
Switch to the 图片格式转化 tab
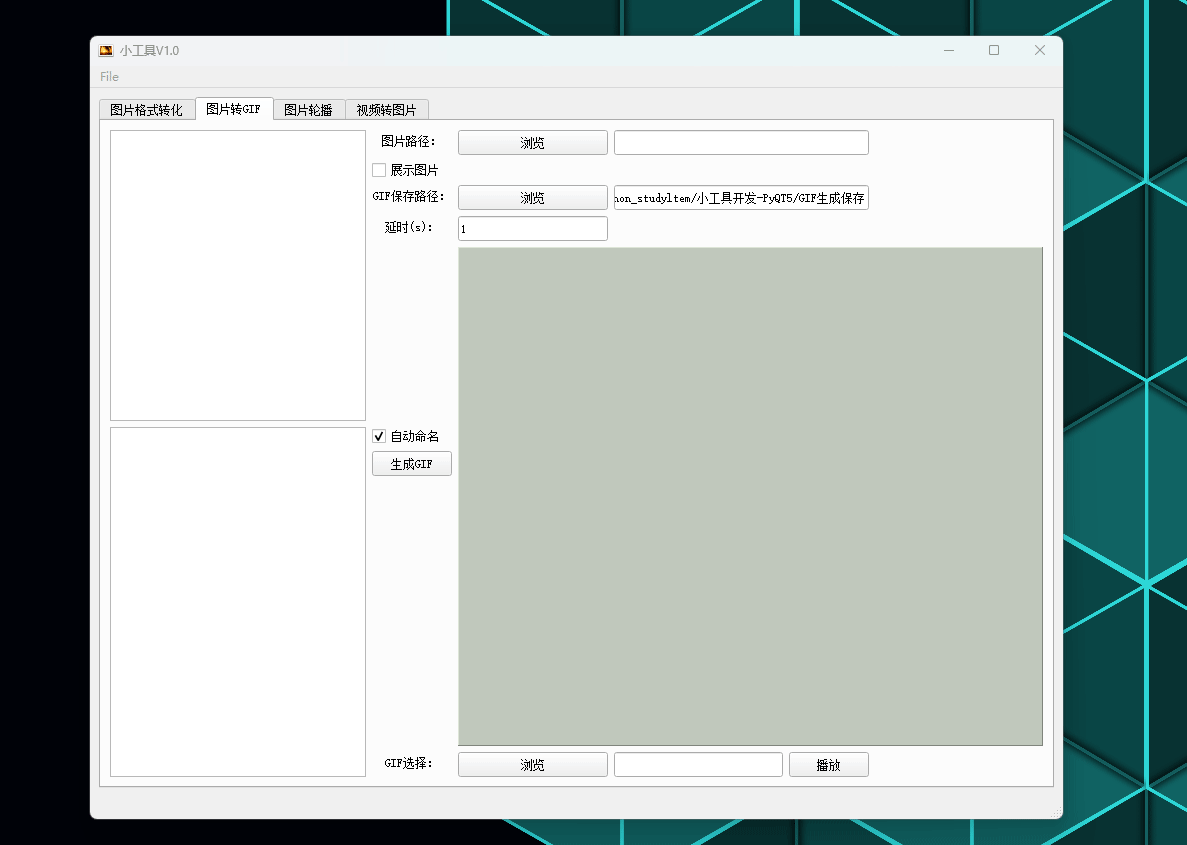point(146,110)
